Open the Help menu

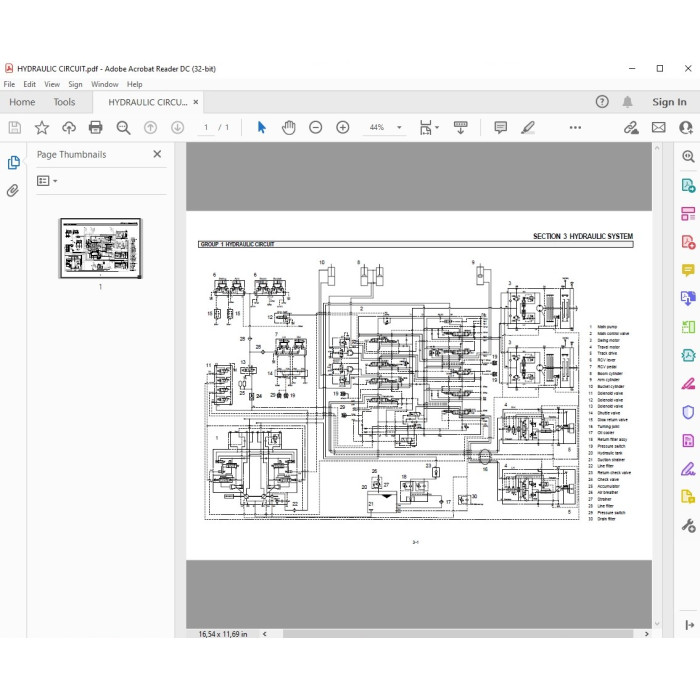134,84
